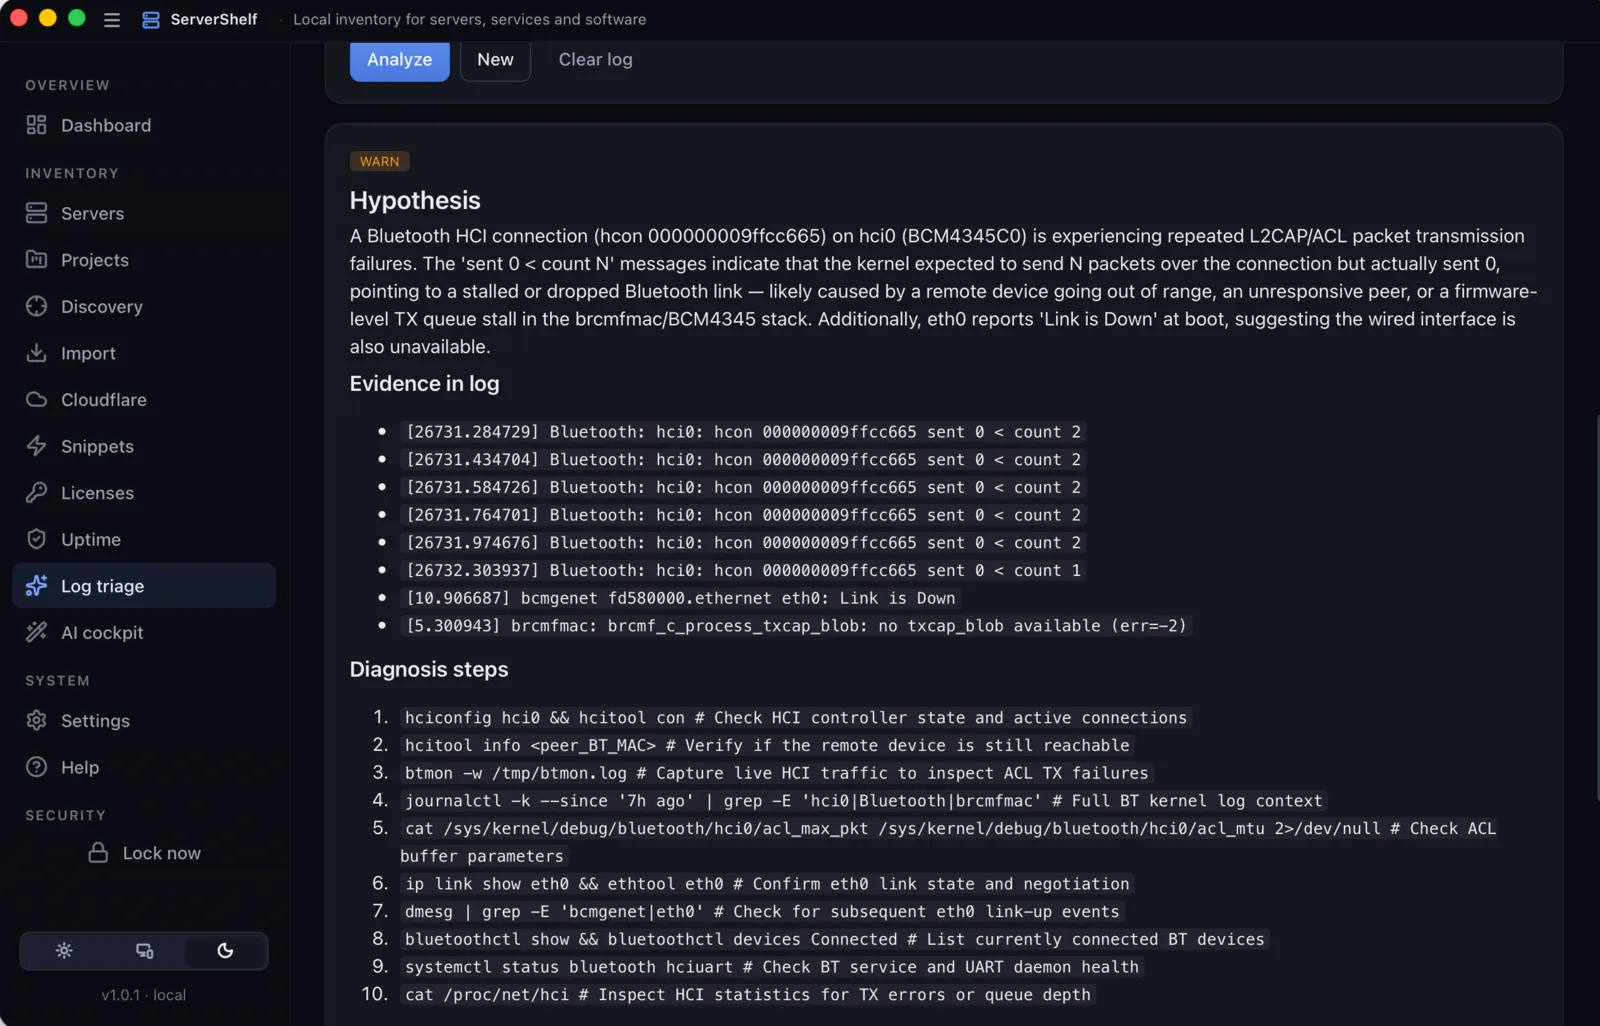Click the Licenses key icon
This screenshot has height=1026, width=1600.
pos(37,493)
